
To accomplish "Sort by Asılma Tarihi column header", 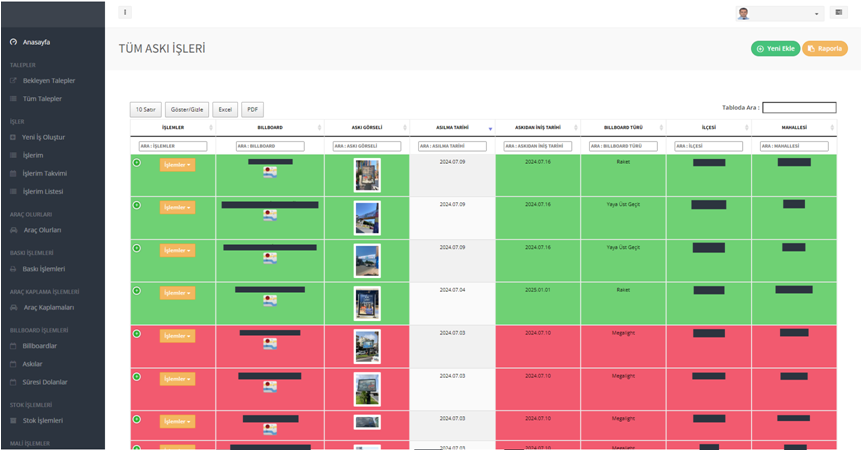I will pos(452,128).
